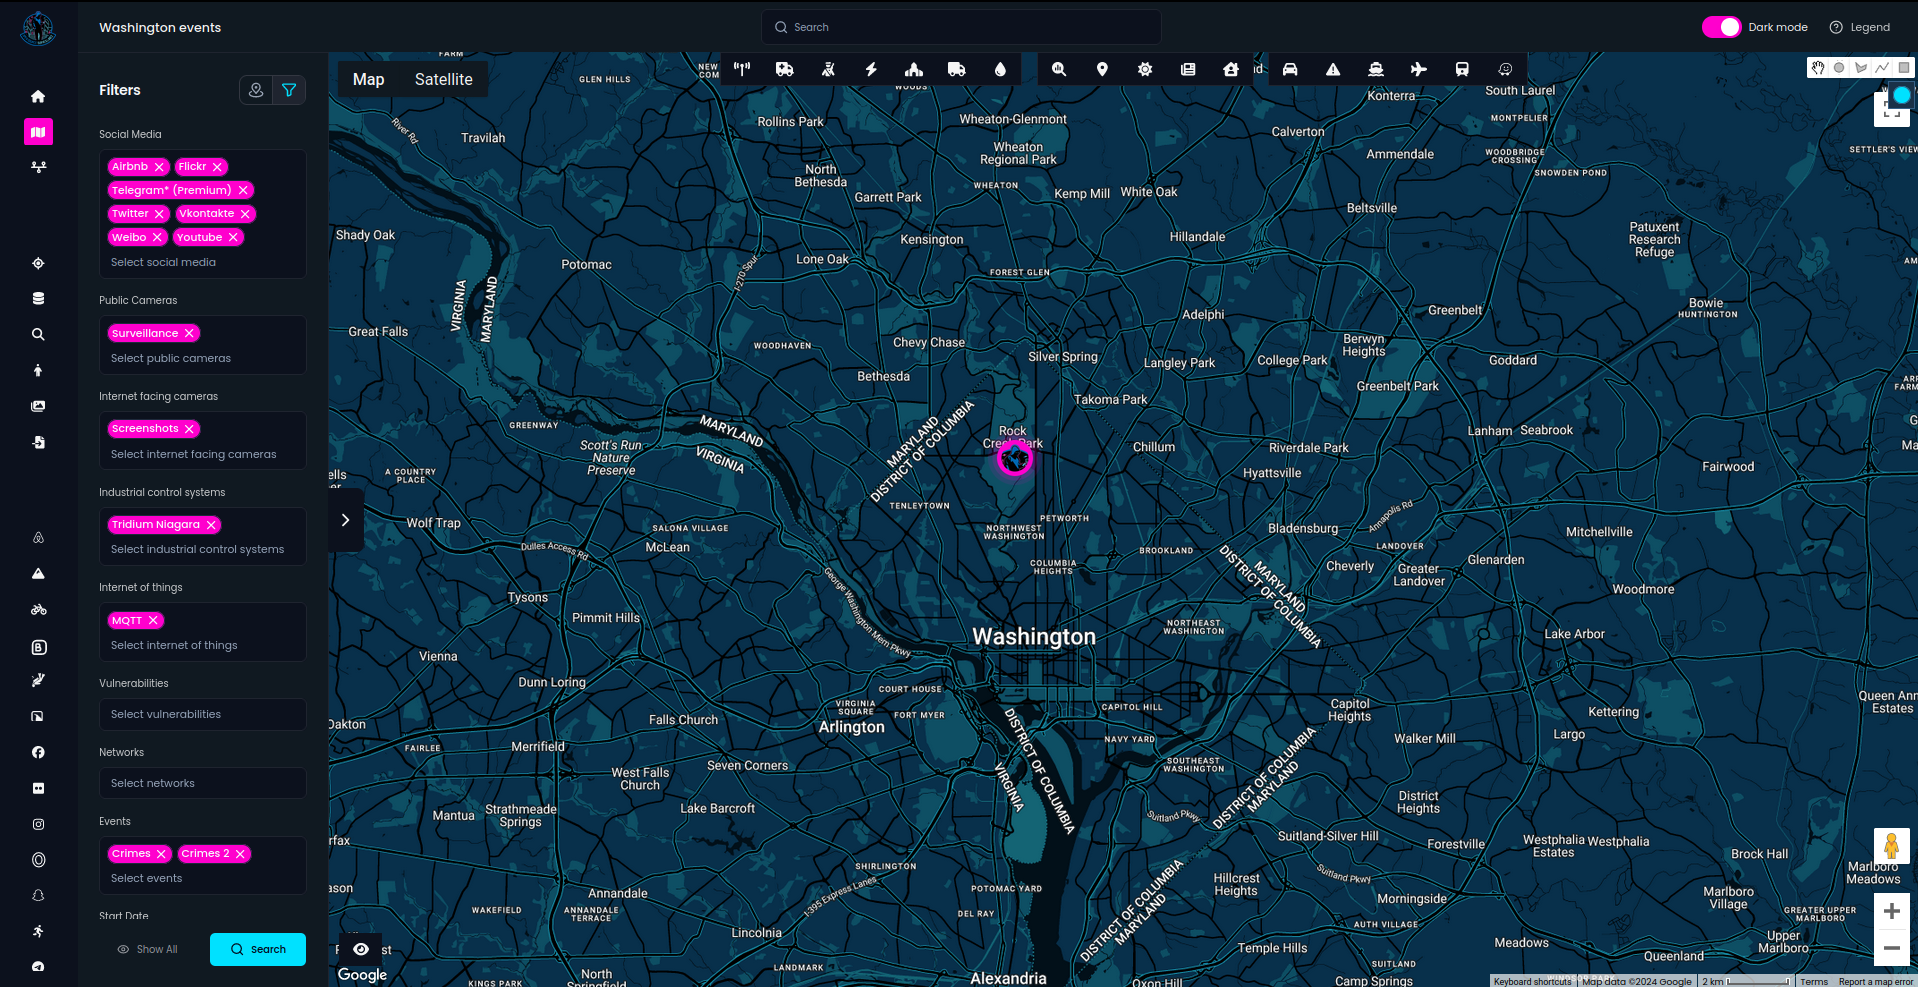This screenshot has height=987, width=1918.
Task: Click the cyan circle color indicator
Action: point(1901,95)
